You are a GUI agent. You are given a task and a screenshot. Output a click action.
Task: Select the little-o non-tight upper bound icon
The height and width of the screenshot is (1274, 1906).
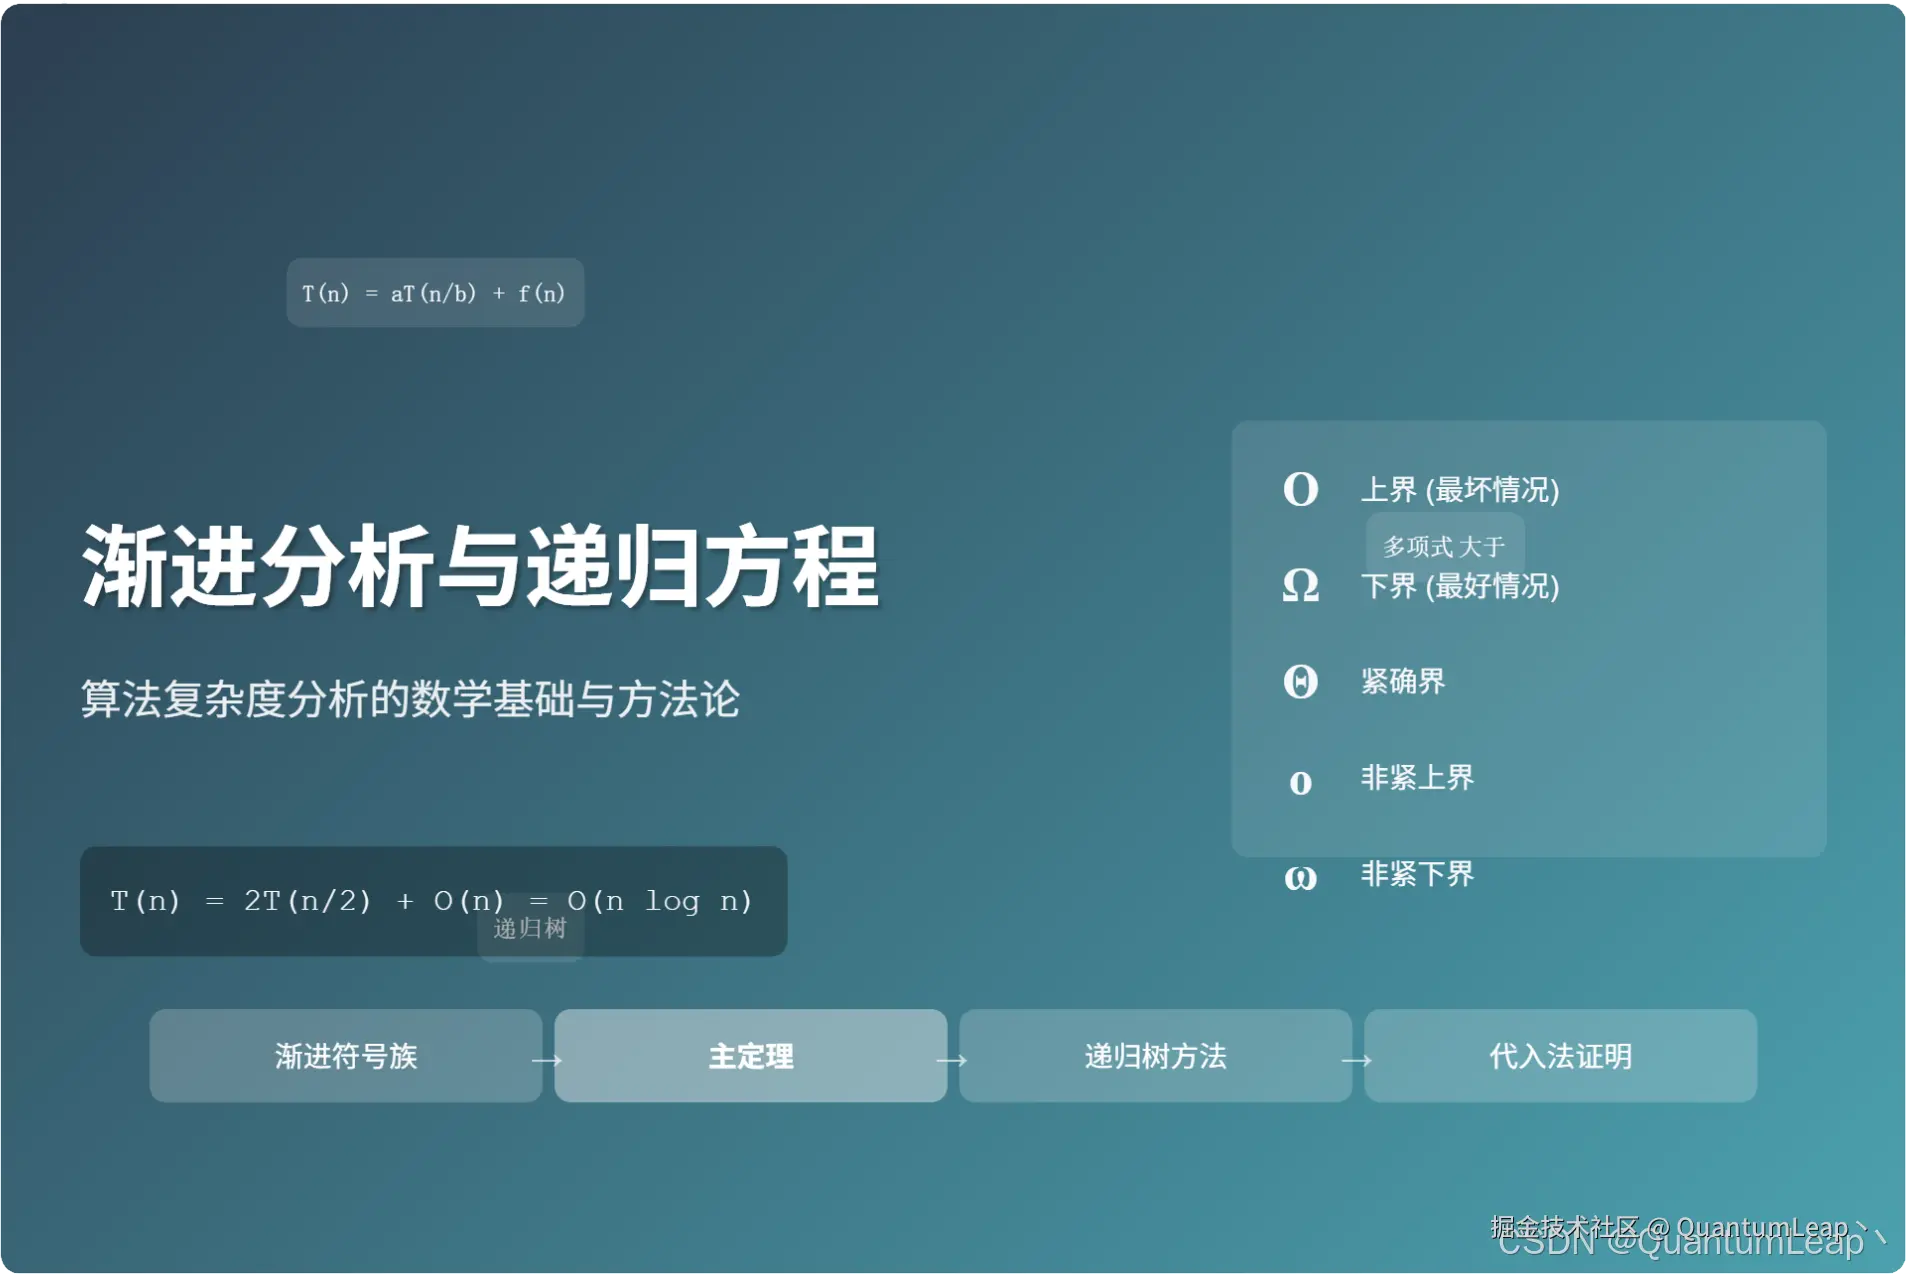click(x=1300, y=780)
